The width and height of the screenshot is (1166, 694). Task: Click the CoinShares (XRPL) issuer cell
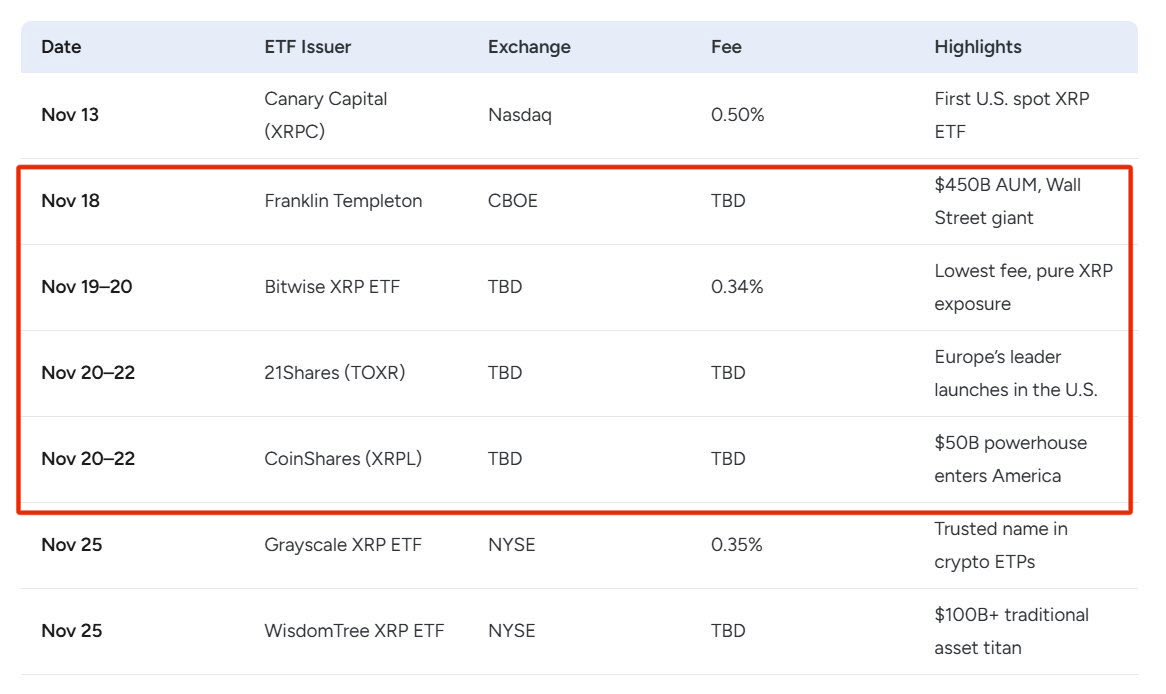343,459
